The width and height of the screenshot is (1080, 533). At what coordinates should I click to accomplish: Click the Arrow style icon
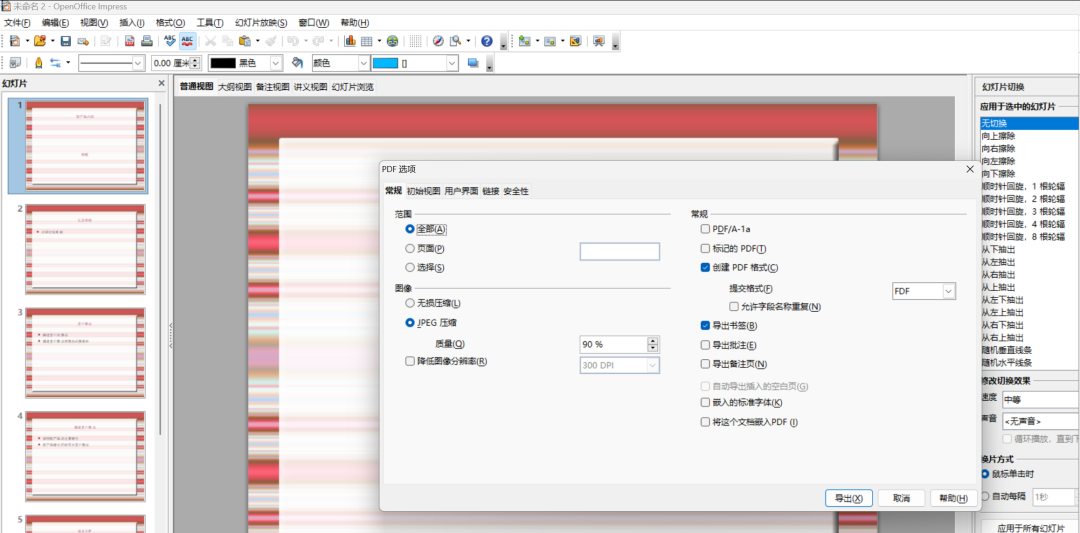coord(56,63)
